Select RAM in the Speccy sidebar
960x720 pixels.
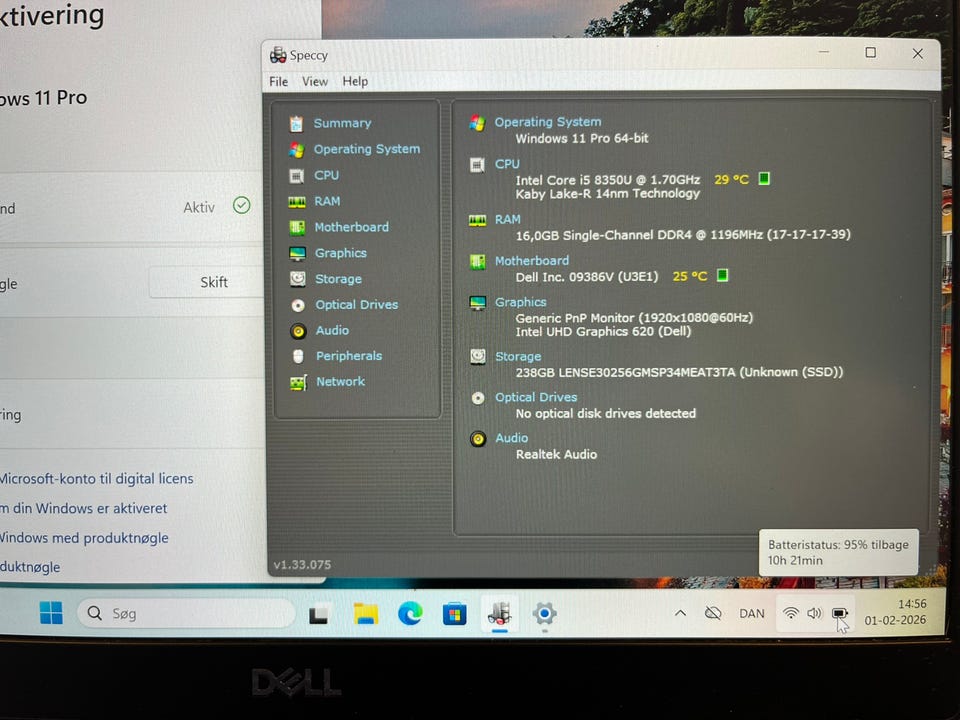(x=327, y=201)
